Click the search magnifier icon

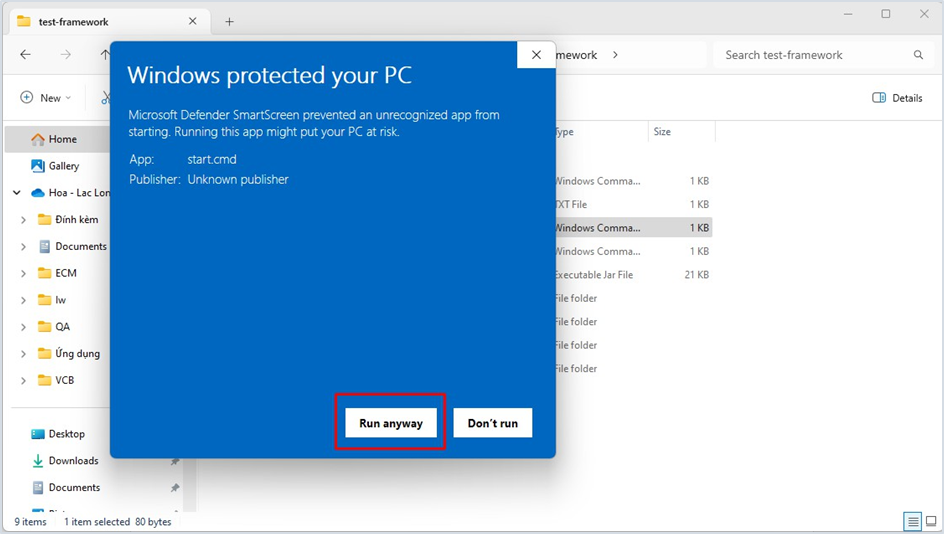coord(918,55)
